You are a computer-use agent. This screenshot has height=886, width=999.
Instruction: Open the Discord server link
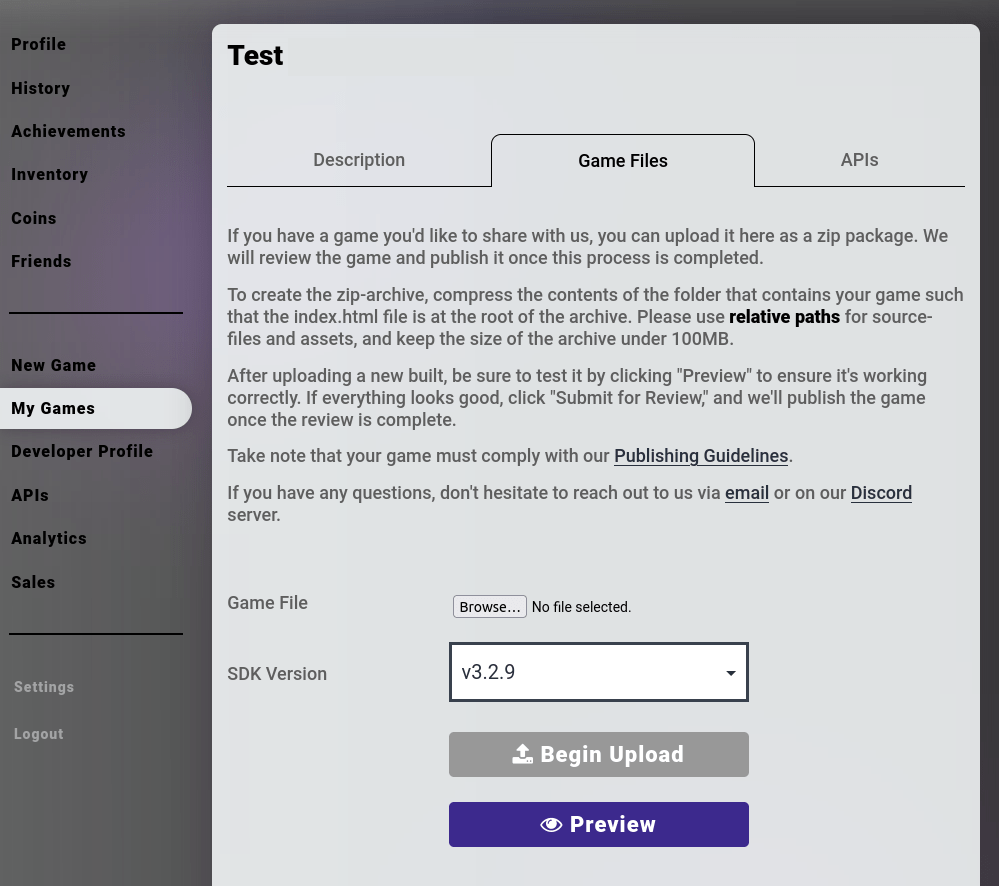(x=881, y=493)
